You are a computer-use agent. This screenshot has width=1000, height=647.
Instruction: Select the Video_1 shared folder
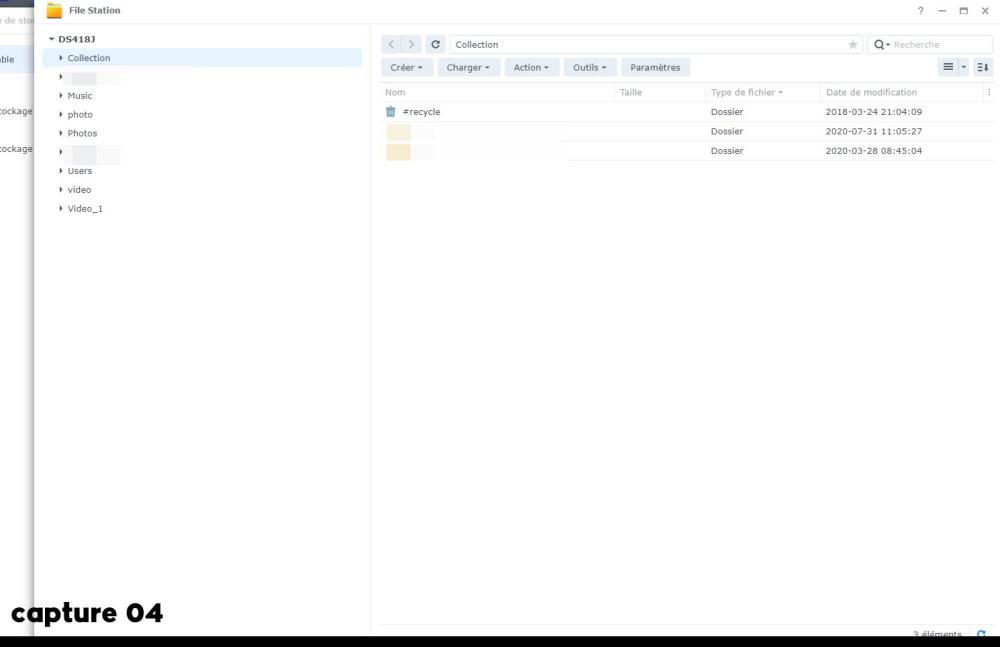click(x=85, y=209)
